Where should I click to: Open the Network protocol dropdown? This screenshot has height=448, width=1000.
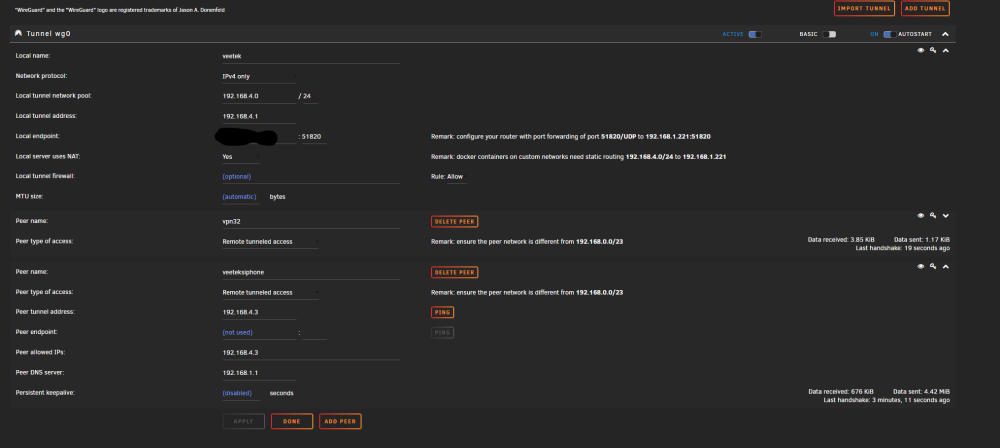(258, 77)
